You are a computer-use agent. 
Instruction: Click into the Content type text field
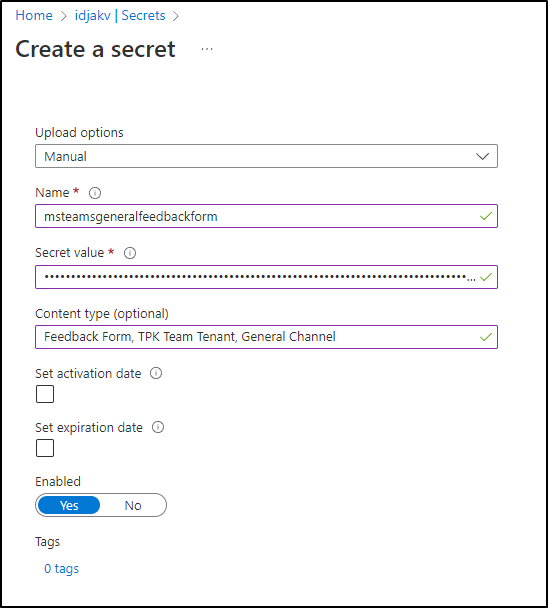(x=266, y=337)
